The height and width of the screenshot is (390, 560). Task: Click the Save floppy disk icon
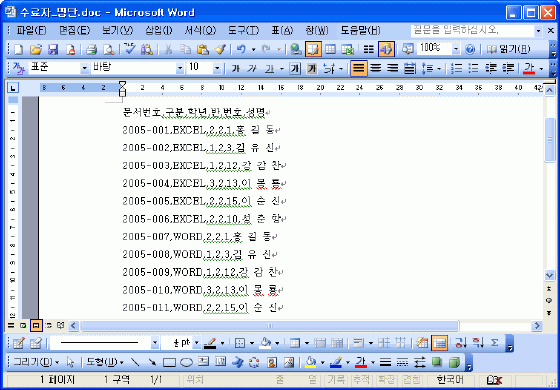53,49
